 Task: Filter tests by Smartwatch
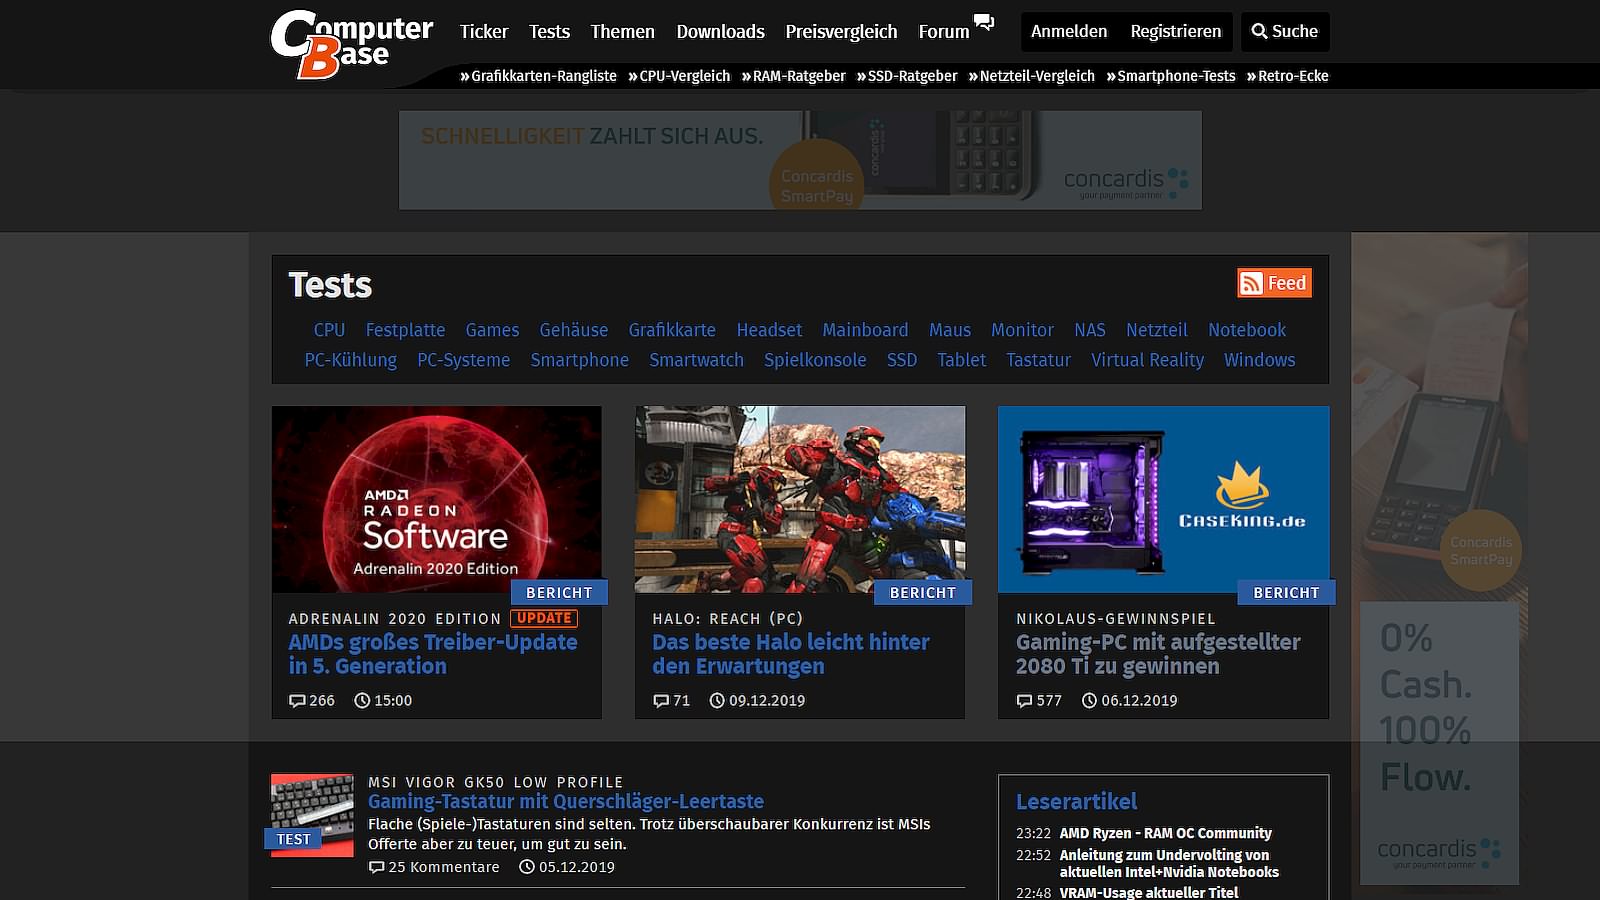(x=696, y=360)
